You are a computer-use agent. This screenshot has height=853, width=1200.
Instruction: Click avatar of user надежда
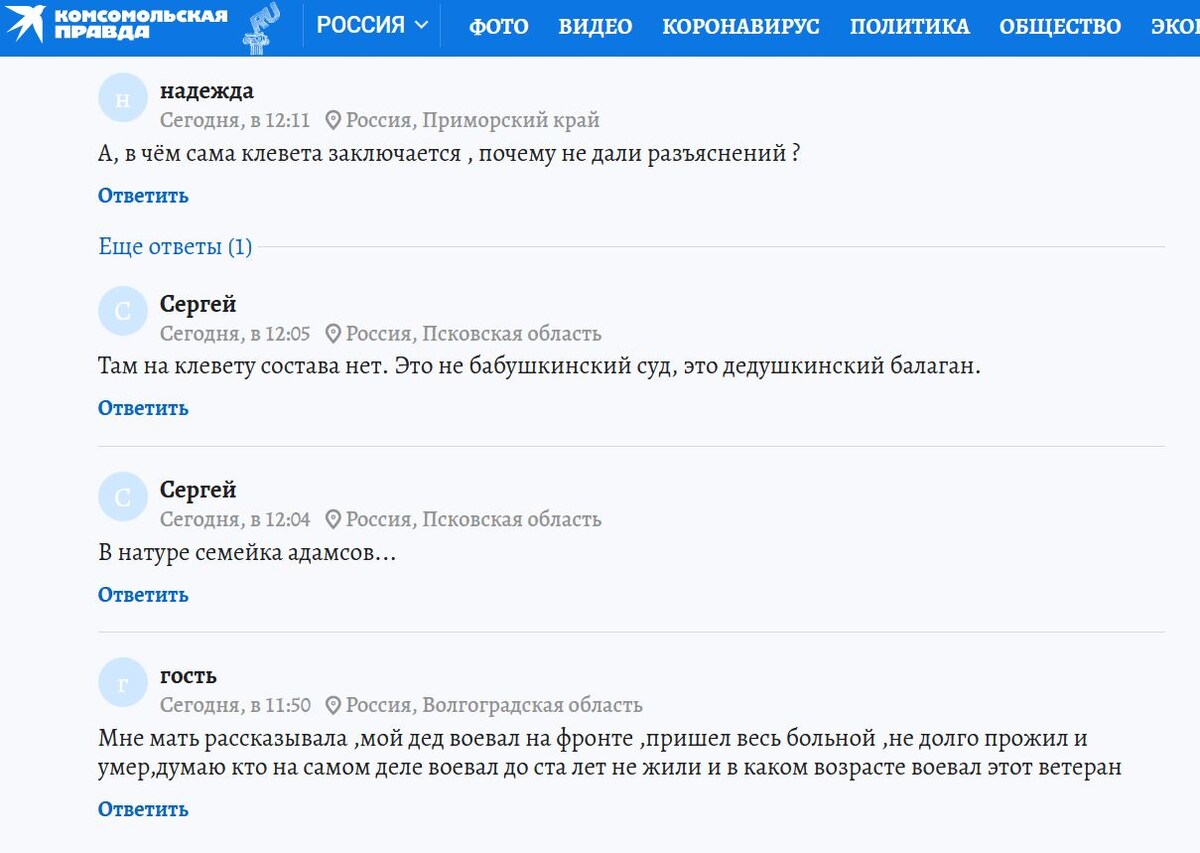123,99
